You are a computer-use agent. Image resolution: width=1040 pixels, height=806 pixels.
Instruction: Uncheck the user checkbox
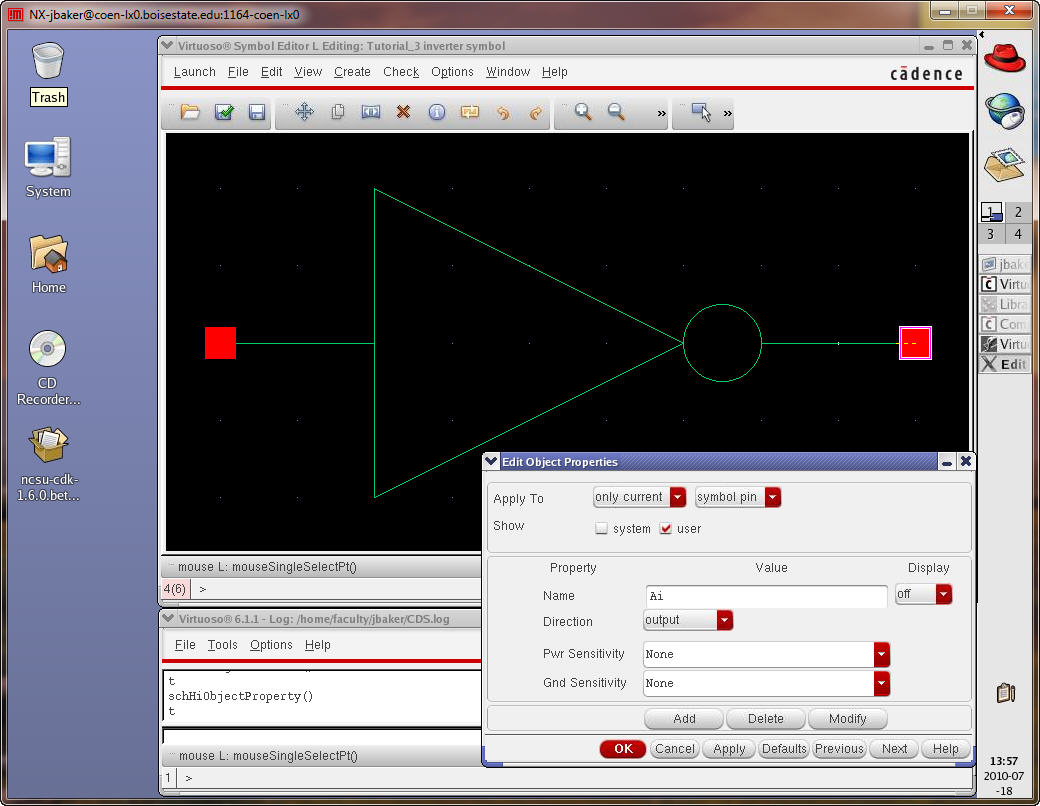click(666, 529)
